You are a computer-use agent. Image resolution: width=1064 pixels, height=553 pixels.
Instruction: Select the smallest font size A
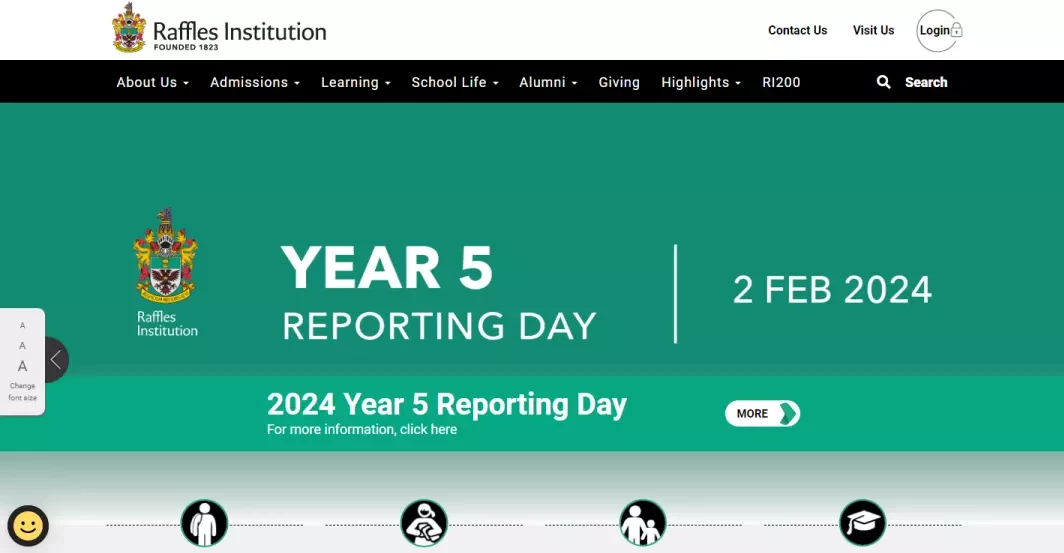pyautogui.click(x=22, y=326)
